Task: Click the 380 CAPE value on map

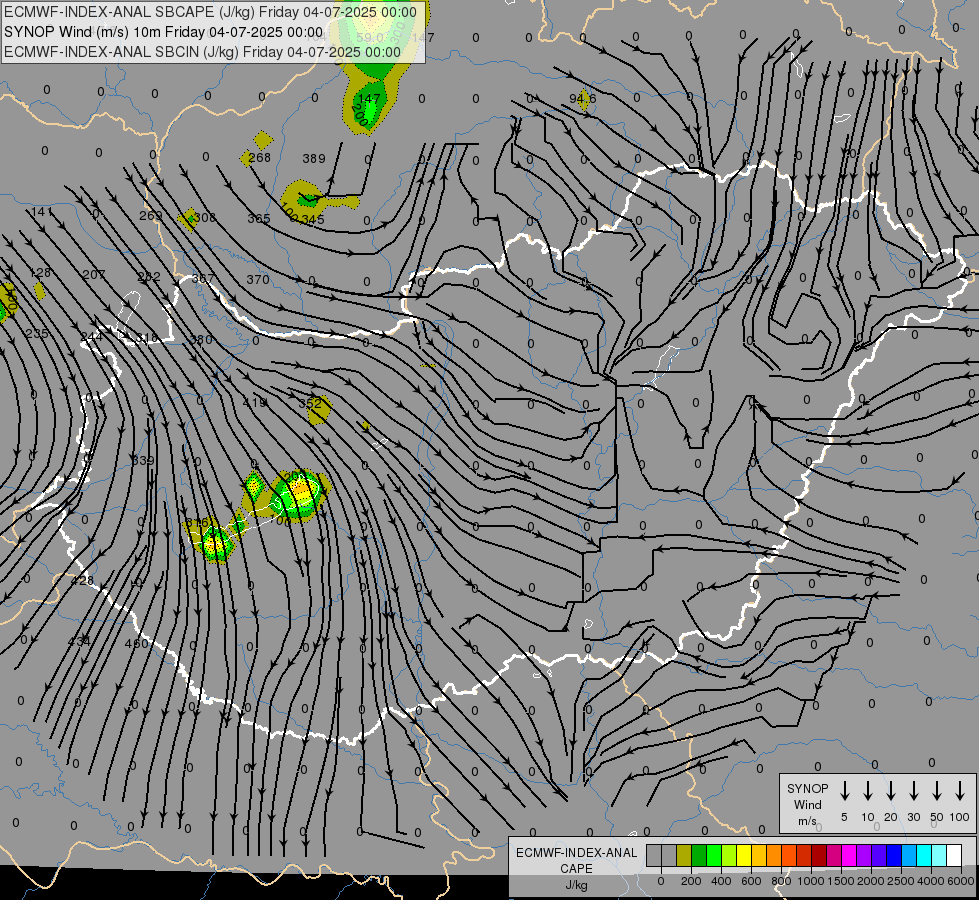Action: point(201,340)
